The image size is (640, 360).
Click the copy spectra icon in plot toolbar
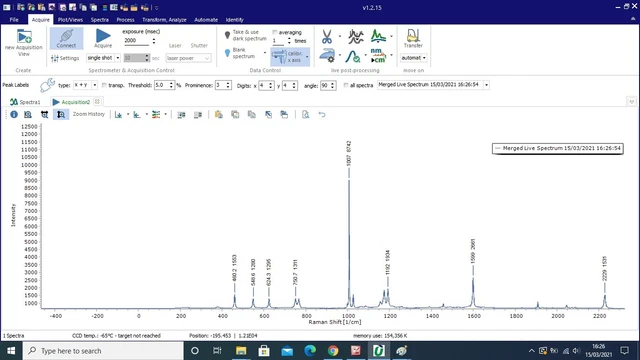(x=235, y=115)
